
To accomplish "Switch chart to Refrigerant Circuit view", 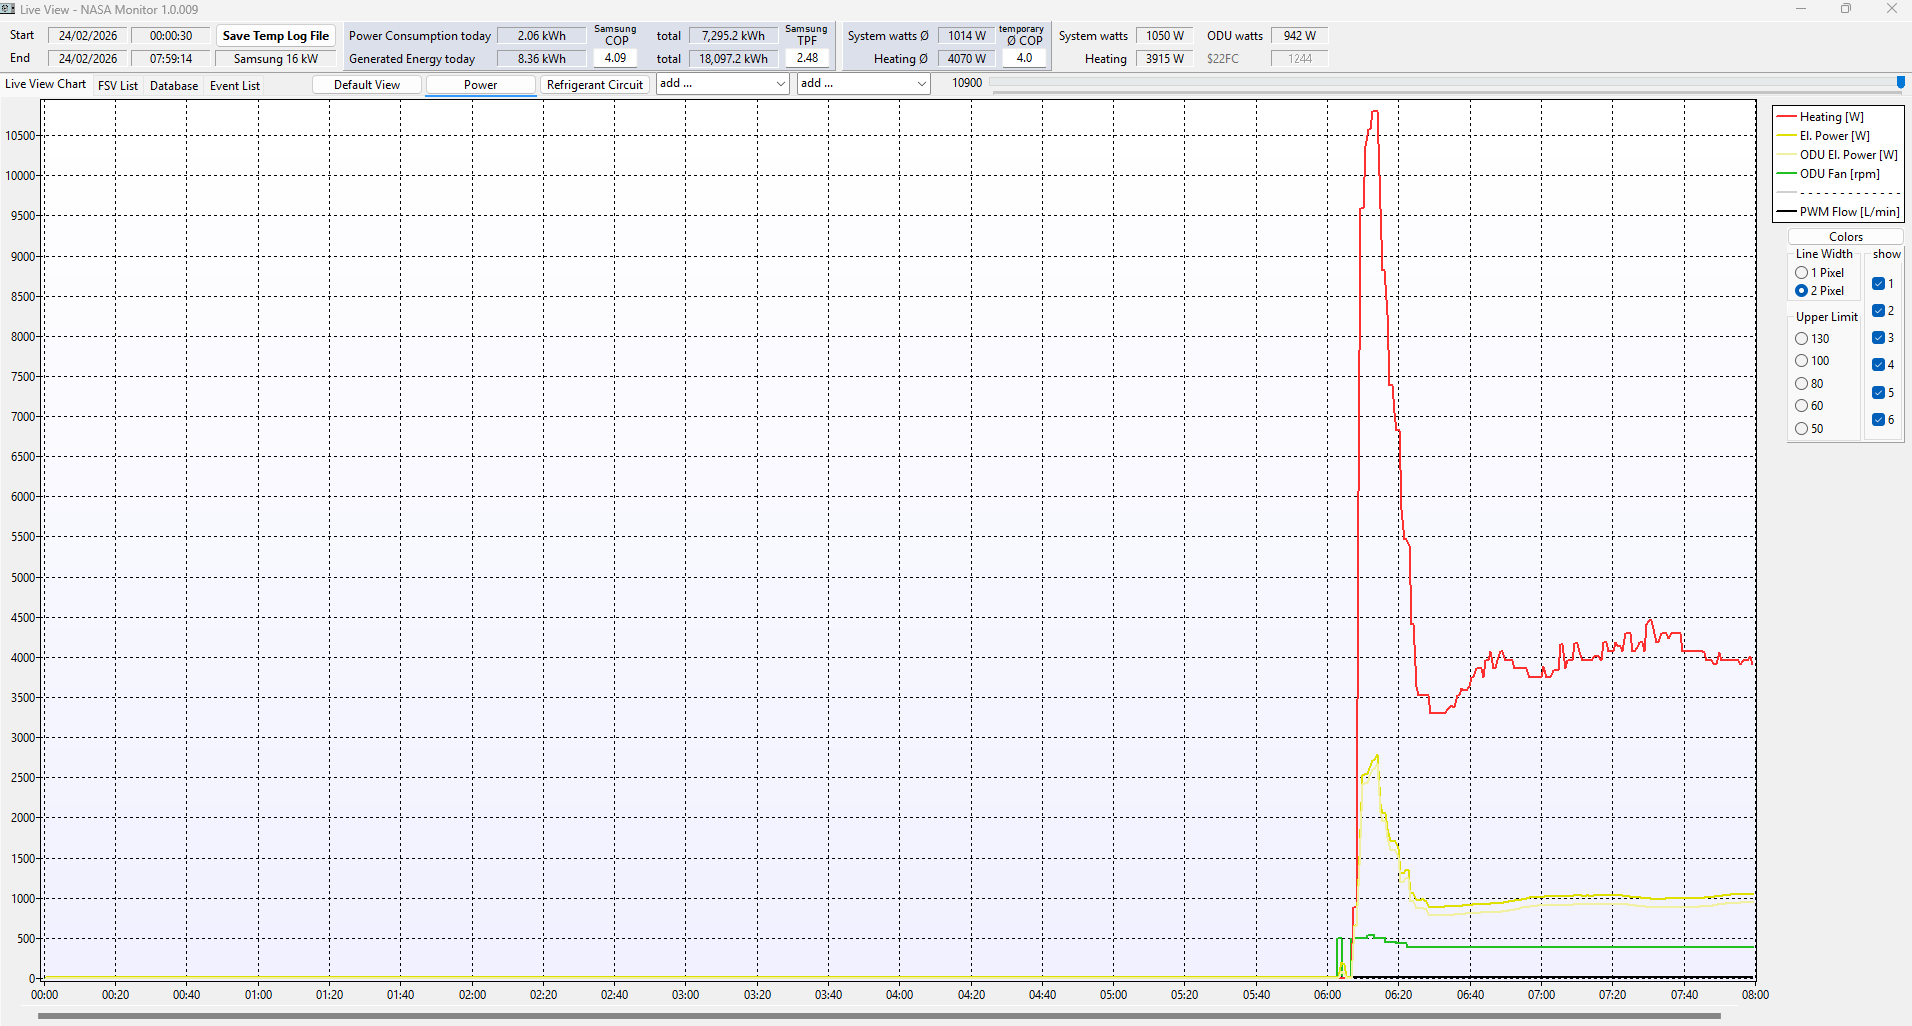I will (x=595, y=85).
